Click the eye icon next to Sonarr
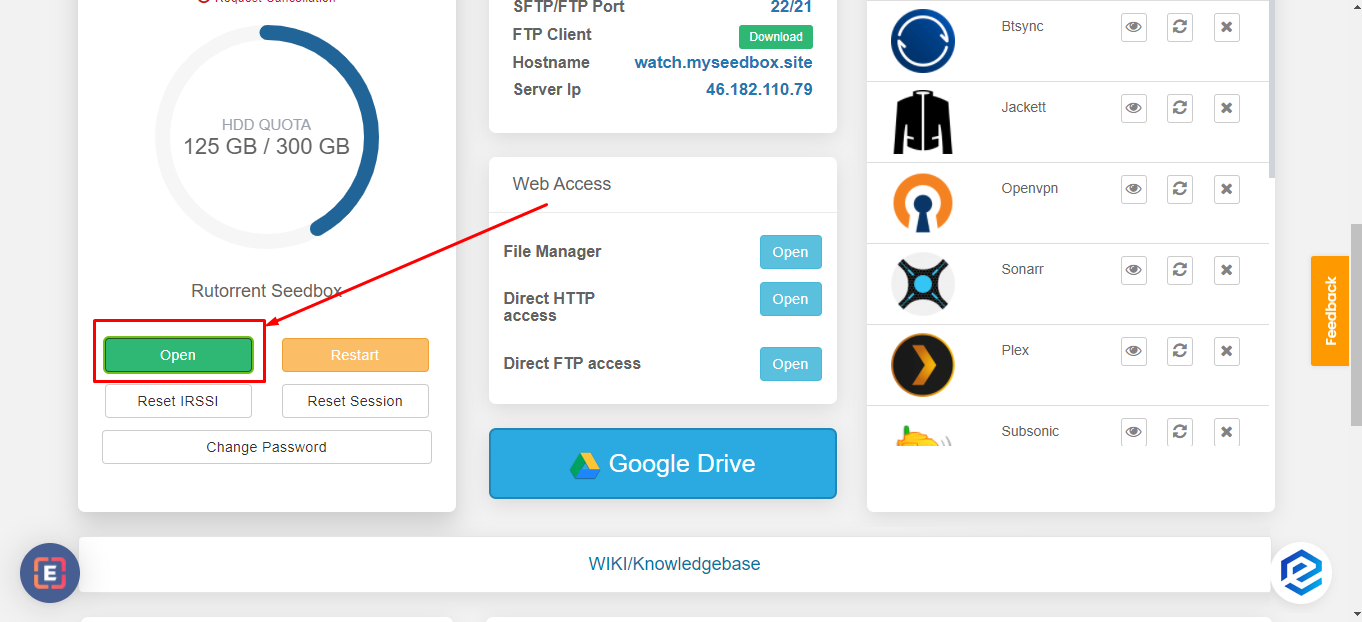The width and height of the screenshot is (1362, 622). [x=1133, y=269]
